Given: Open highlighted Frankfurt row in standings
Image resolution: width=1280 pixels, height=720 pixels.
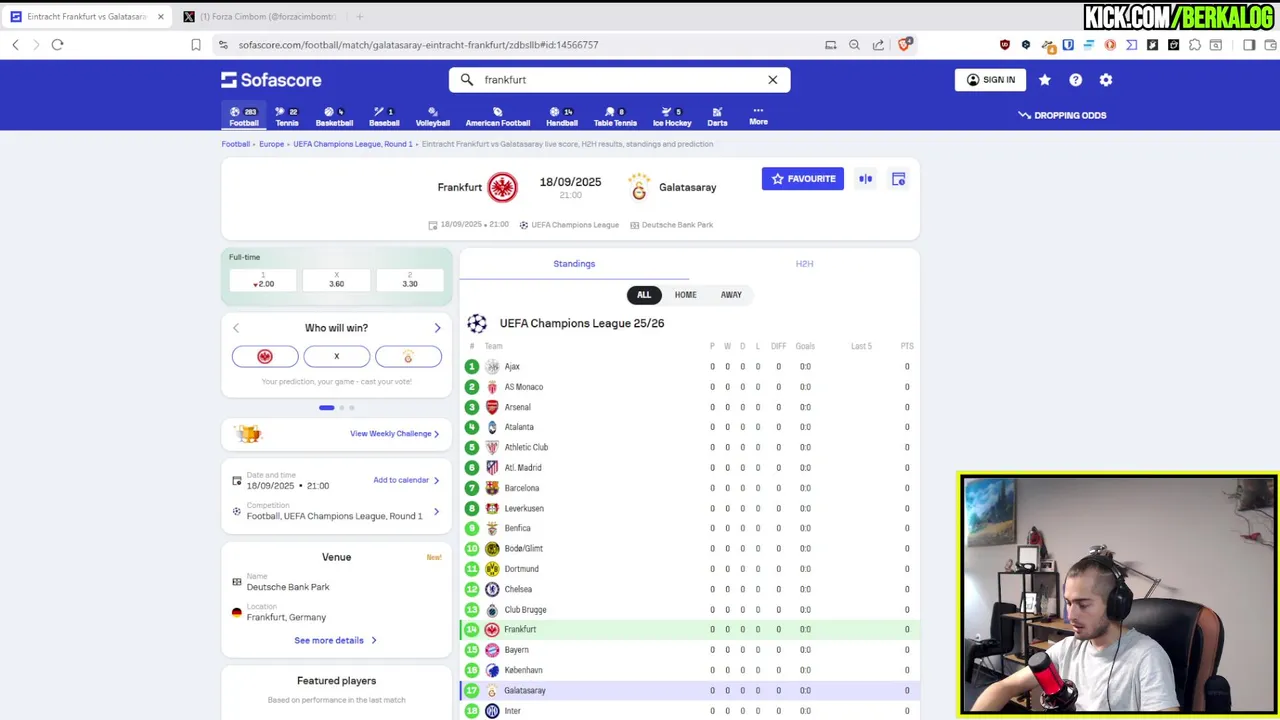Looking at the screenshot, I should pyautogui.click(x=689, y=629).
